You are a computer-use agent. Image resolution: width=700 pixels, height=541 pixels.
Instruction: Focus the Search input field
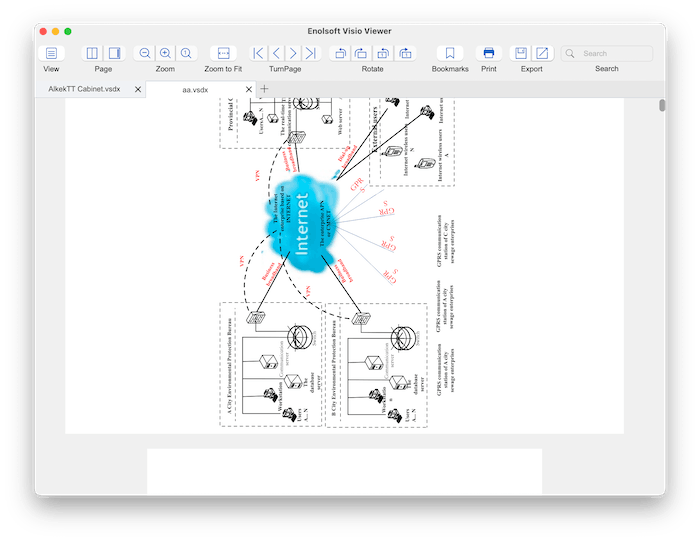point(614,53)
